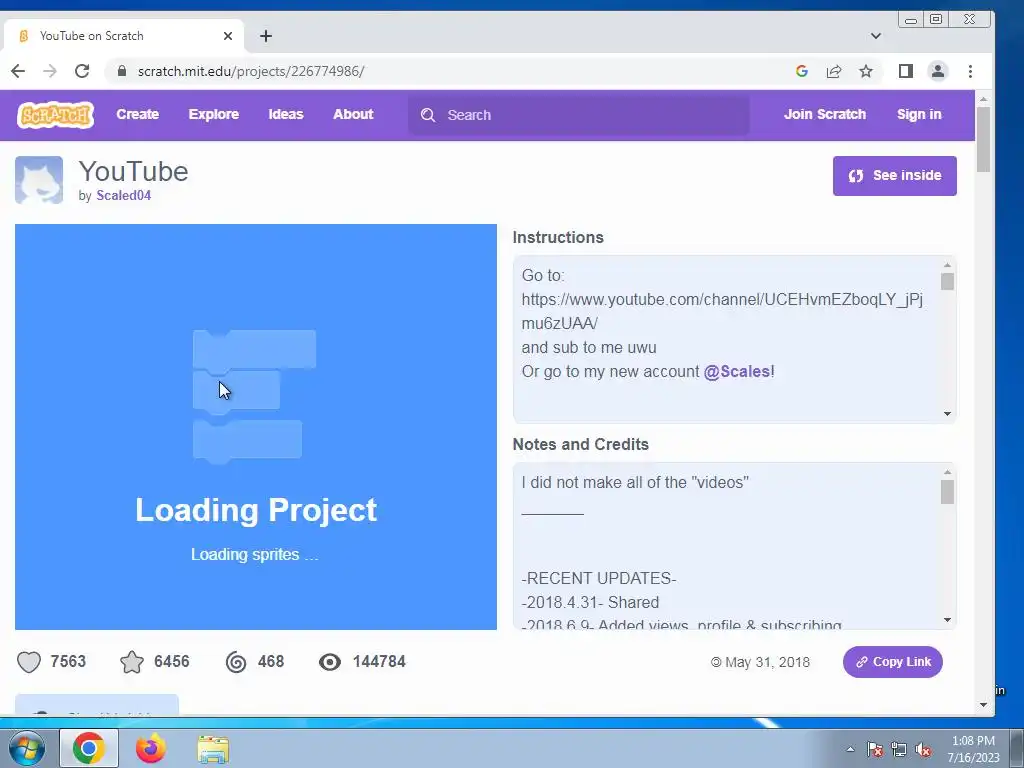Open Firefox from the taskbar

coord(151,748)
